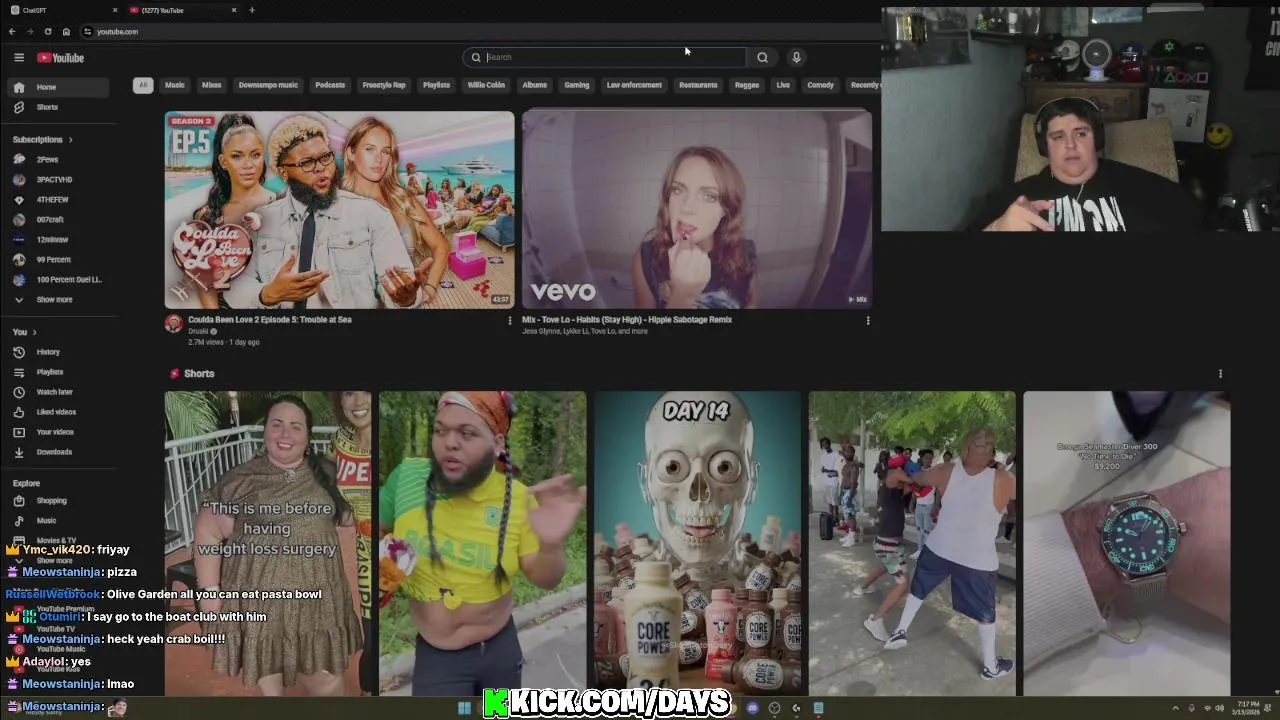Open Coulda Been Love Episode 5 thumbnail
The image size is (1280, 720).
pos(340,209)
